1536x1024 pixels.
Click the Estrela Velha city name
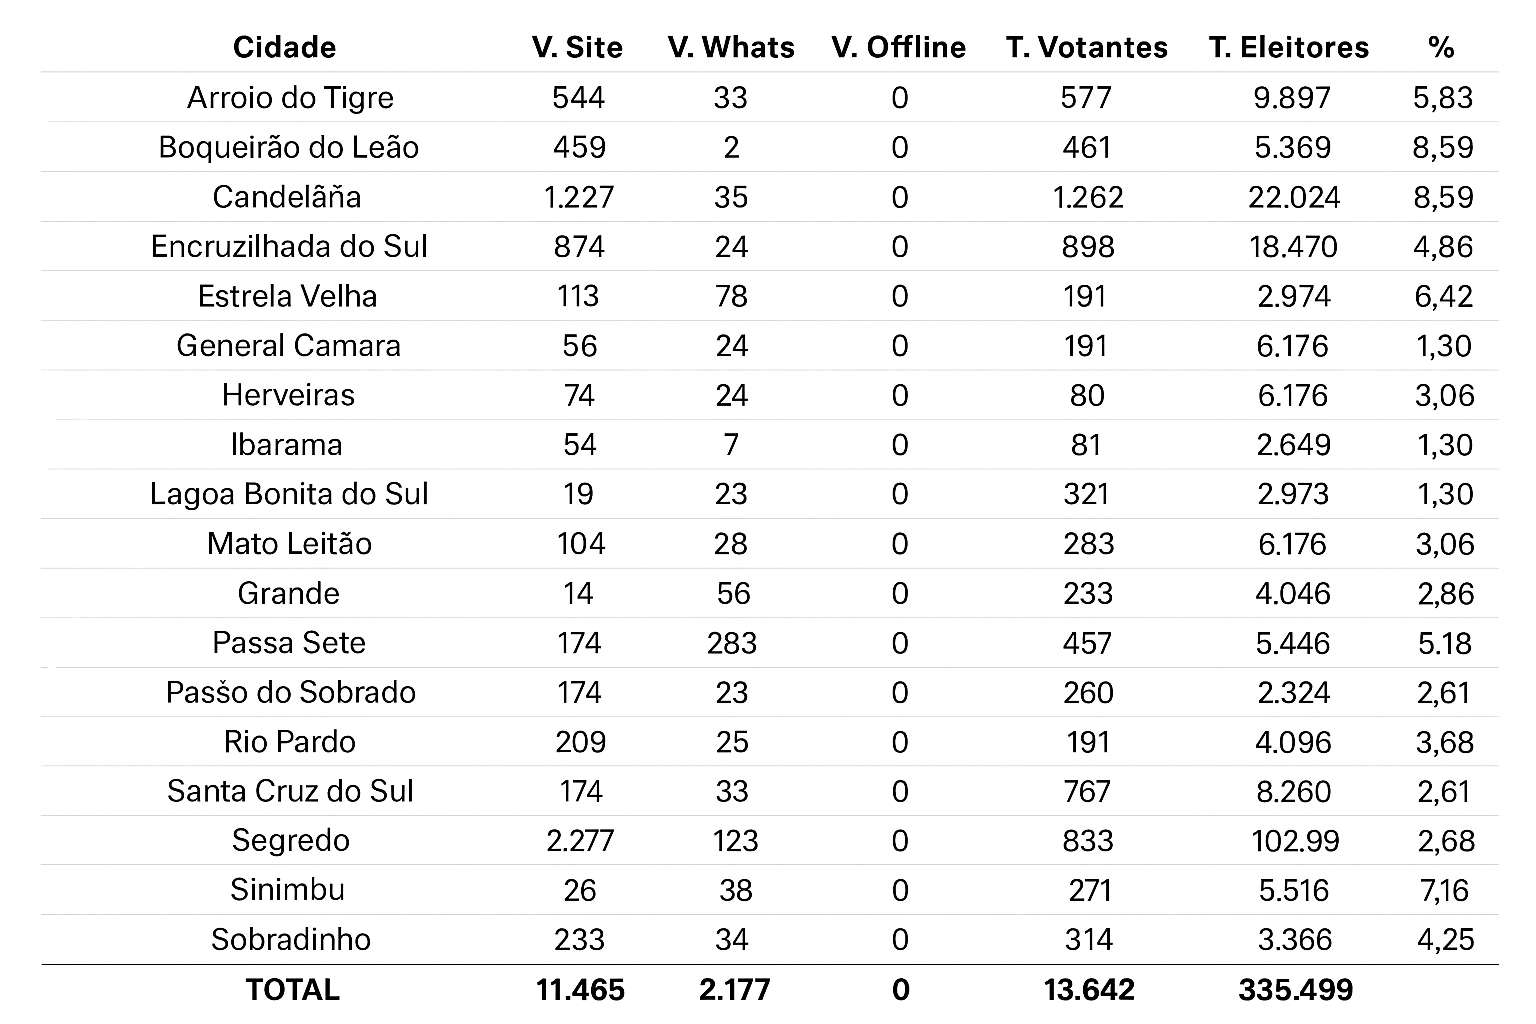point(287,296)
